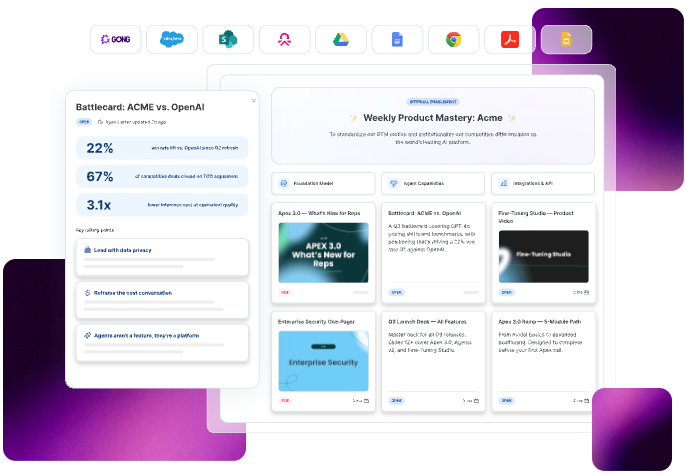
Task: Click the blue tag on Apex 3.0 Ramp card
Action: point(507,400)
